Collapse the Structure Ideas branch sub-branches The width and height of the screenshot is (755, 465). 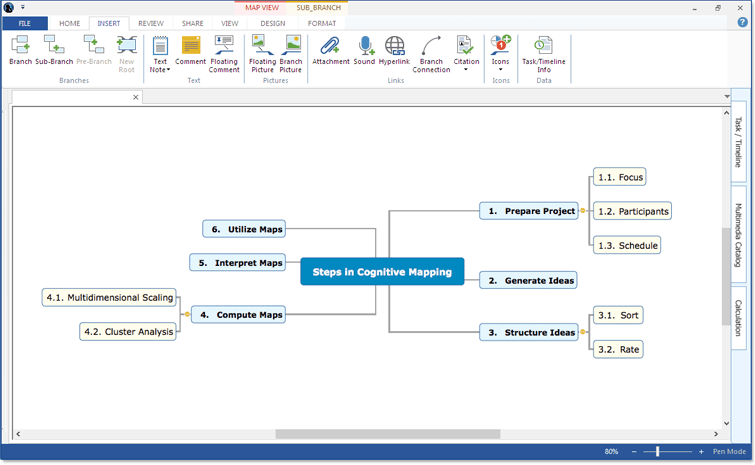point(585,333)
